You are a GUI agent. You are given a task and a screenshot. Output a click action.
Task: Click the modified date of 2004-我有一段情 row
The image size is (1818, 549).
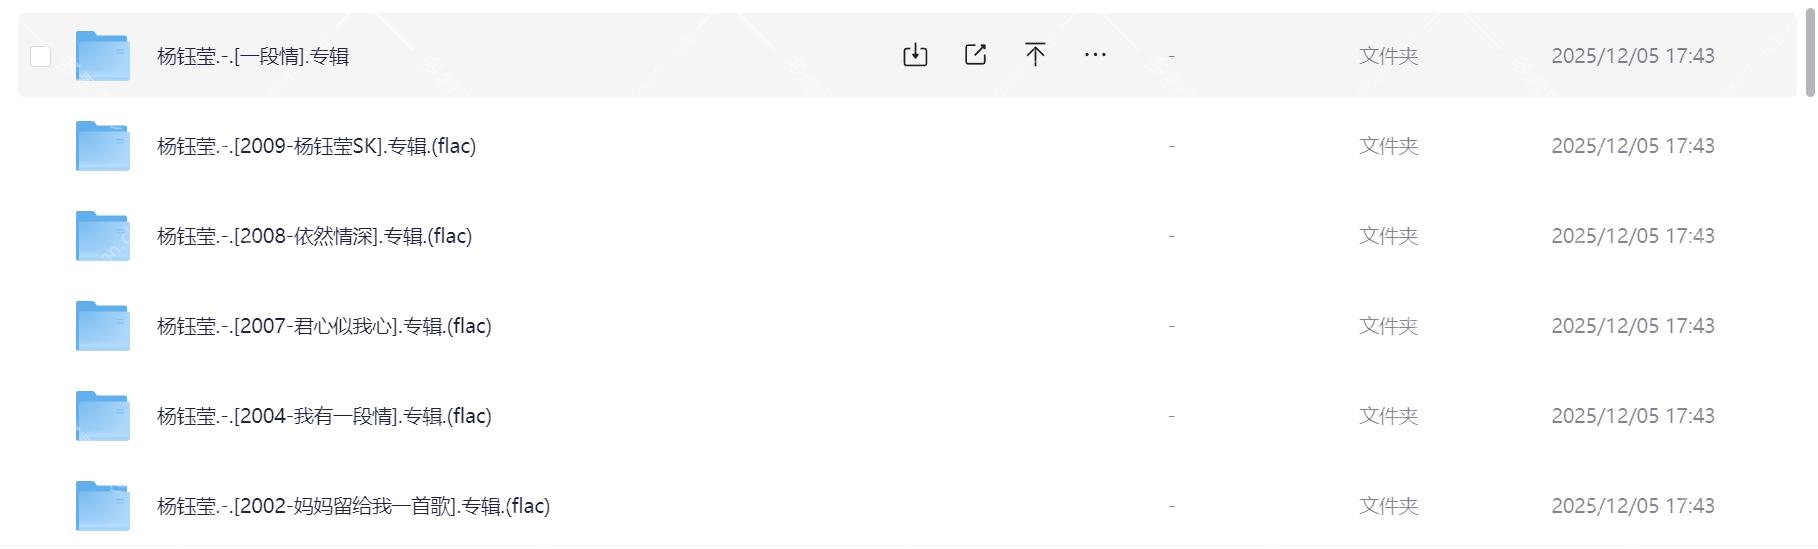click(1632, 416)
